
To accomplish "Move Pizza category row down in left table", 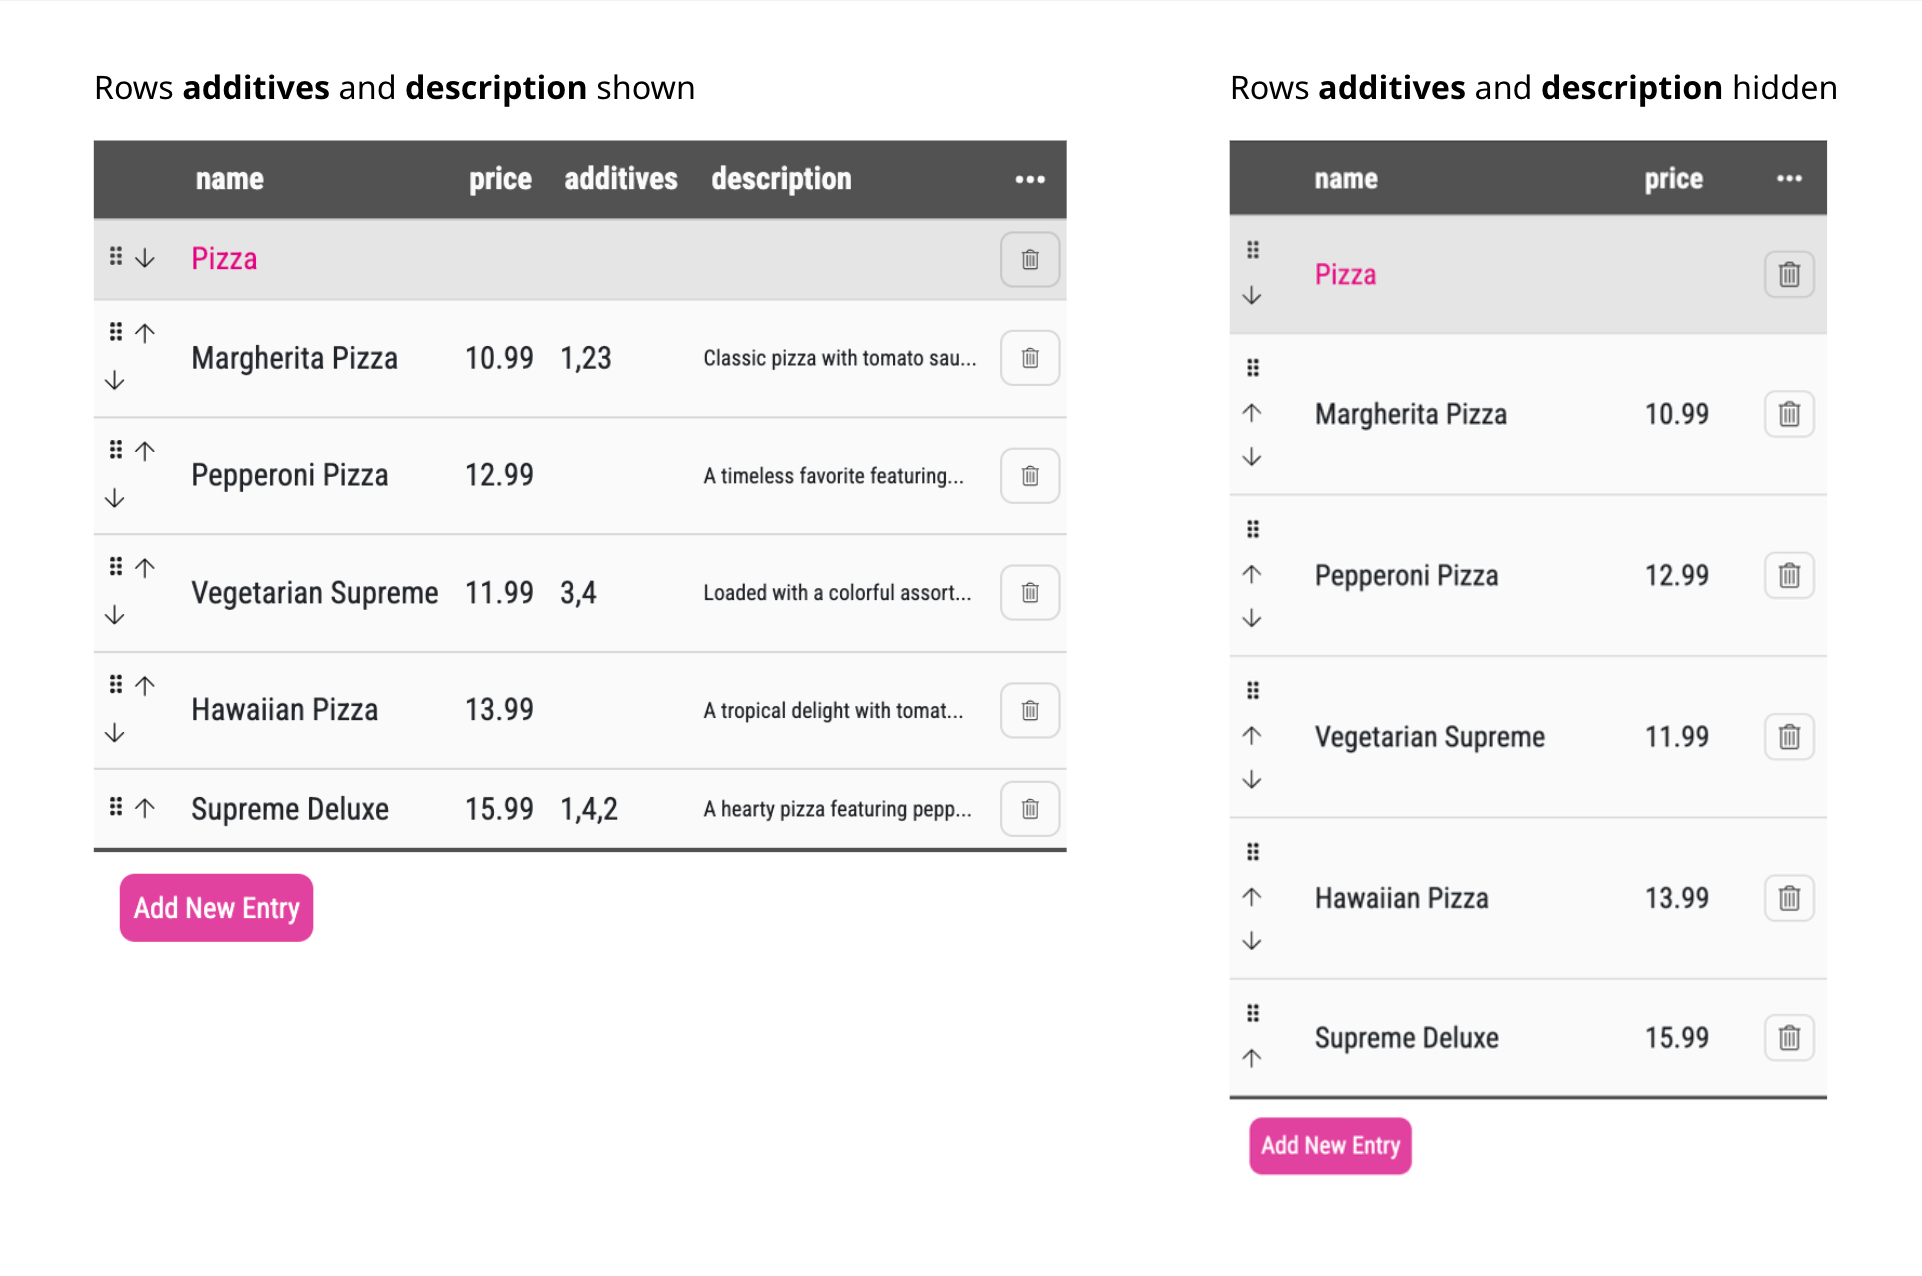I will click(x=145, y=258).
